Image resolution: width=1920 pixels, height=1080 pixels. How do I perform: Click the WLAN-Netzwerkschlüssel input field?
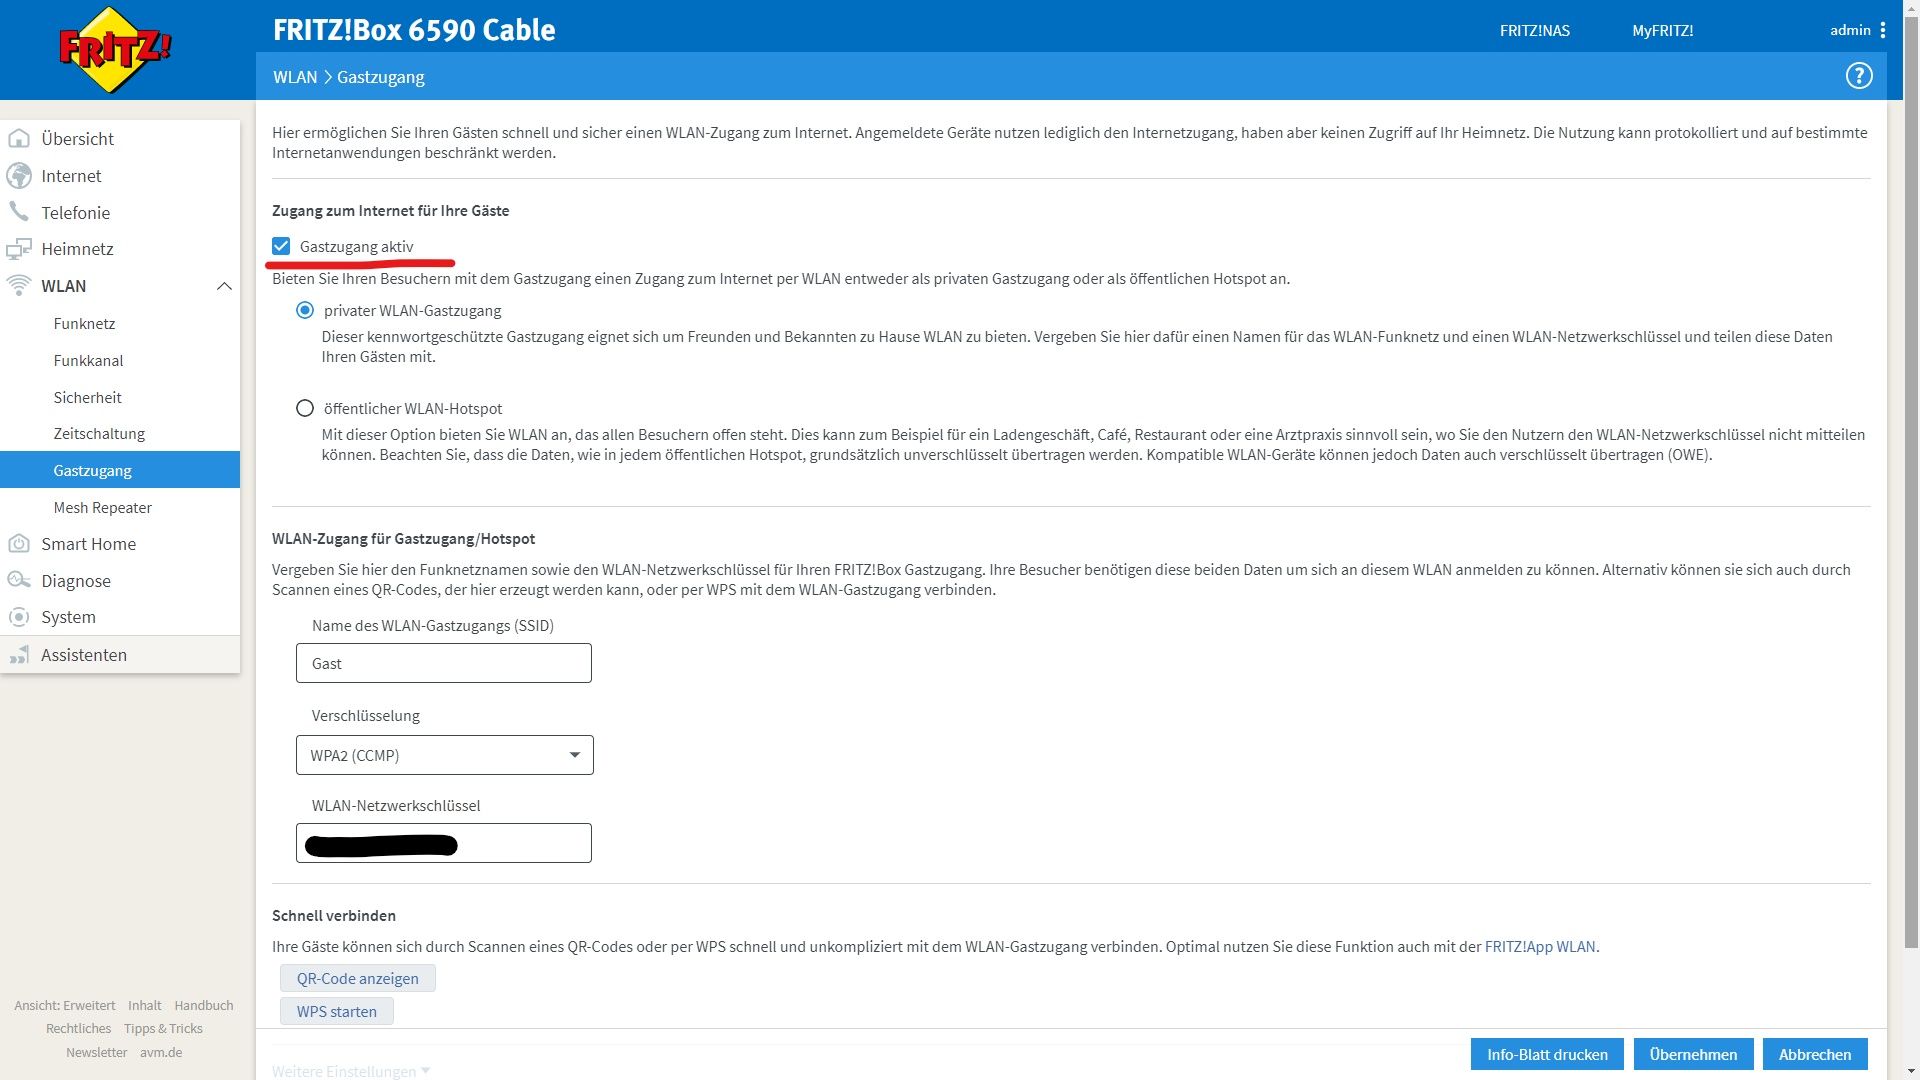[444, 843]
